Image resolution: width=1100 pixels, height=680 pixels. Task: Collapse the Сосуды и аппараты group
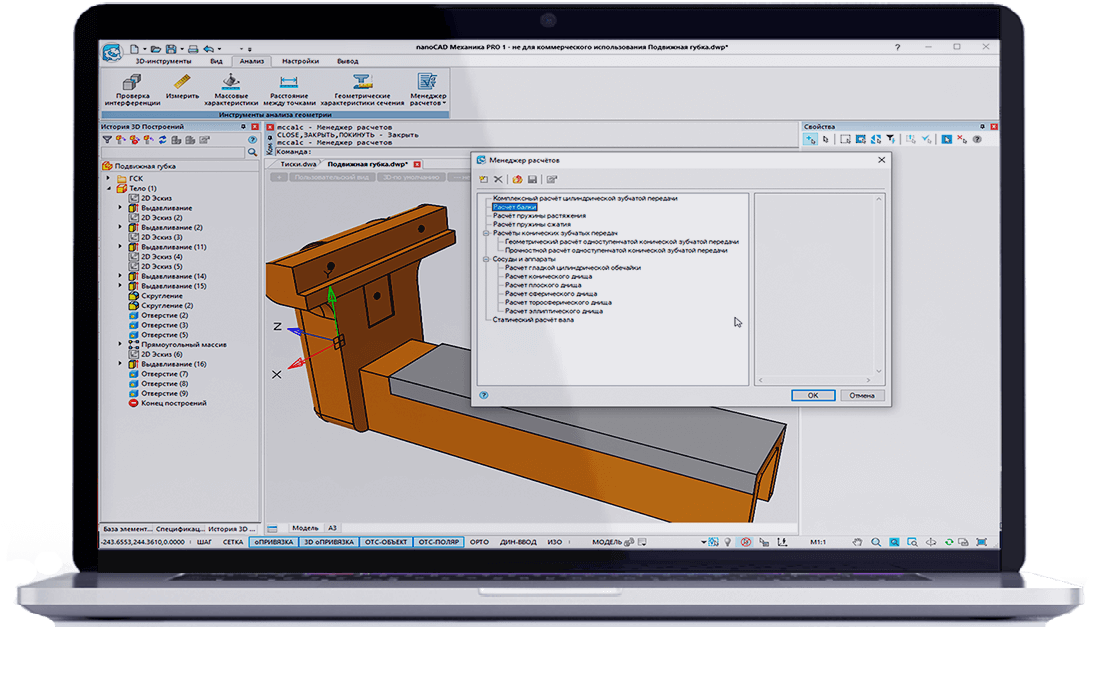(x=485, y=259)
